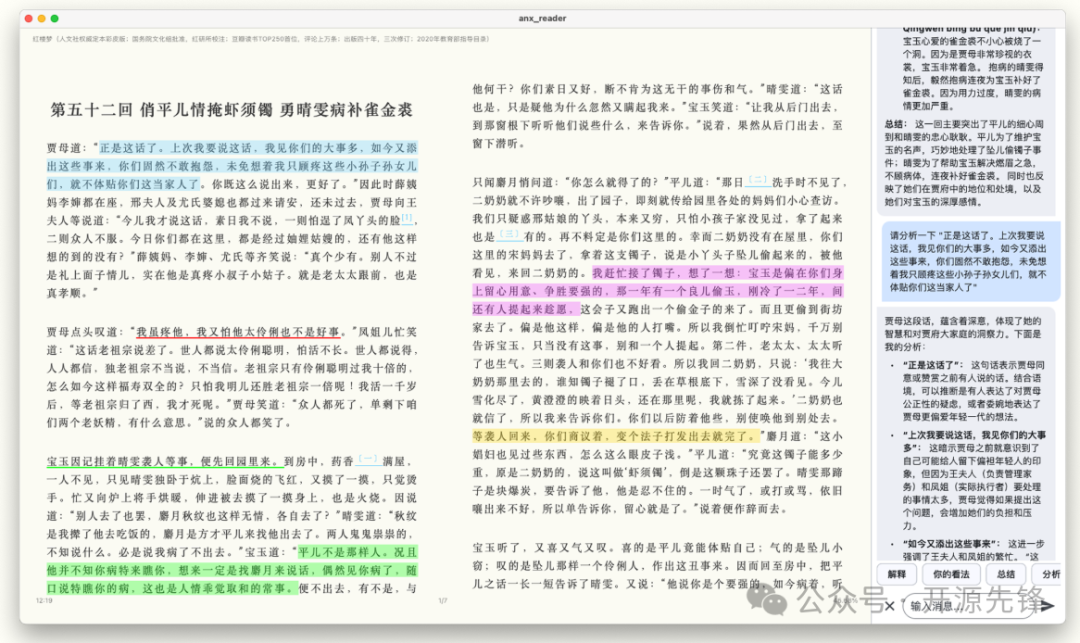Minimize the window with the yellow button

pos(41,19)
